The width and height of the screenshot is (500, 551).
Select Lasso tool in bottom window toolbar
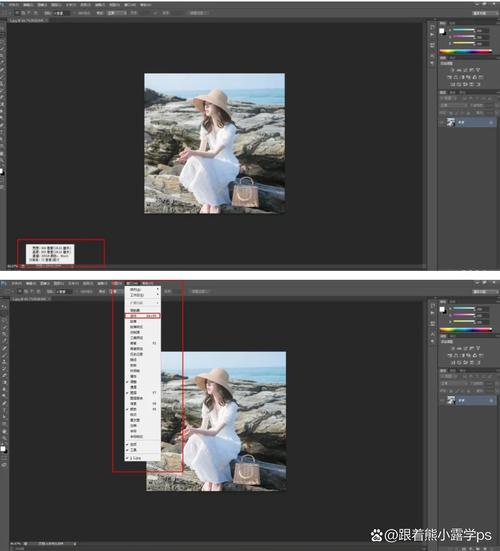coord(4,321)
